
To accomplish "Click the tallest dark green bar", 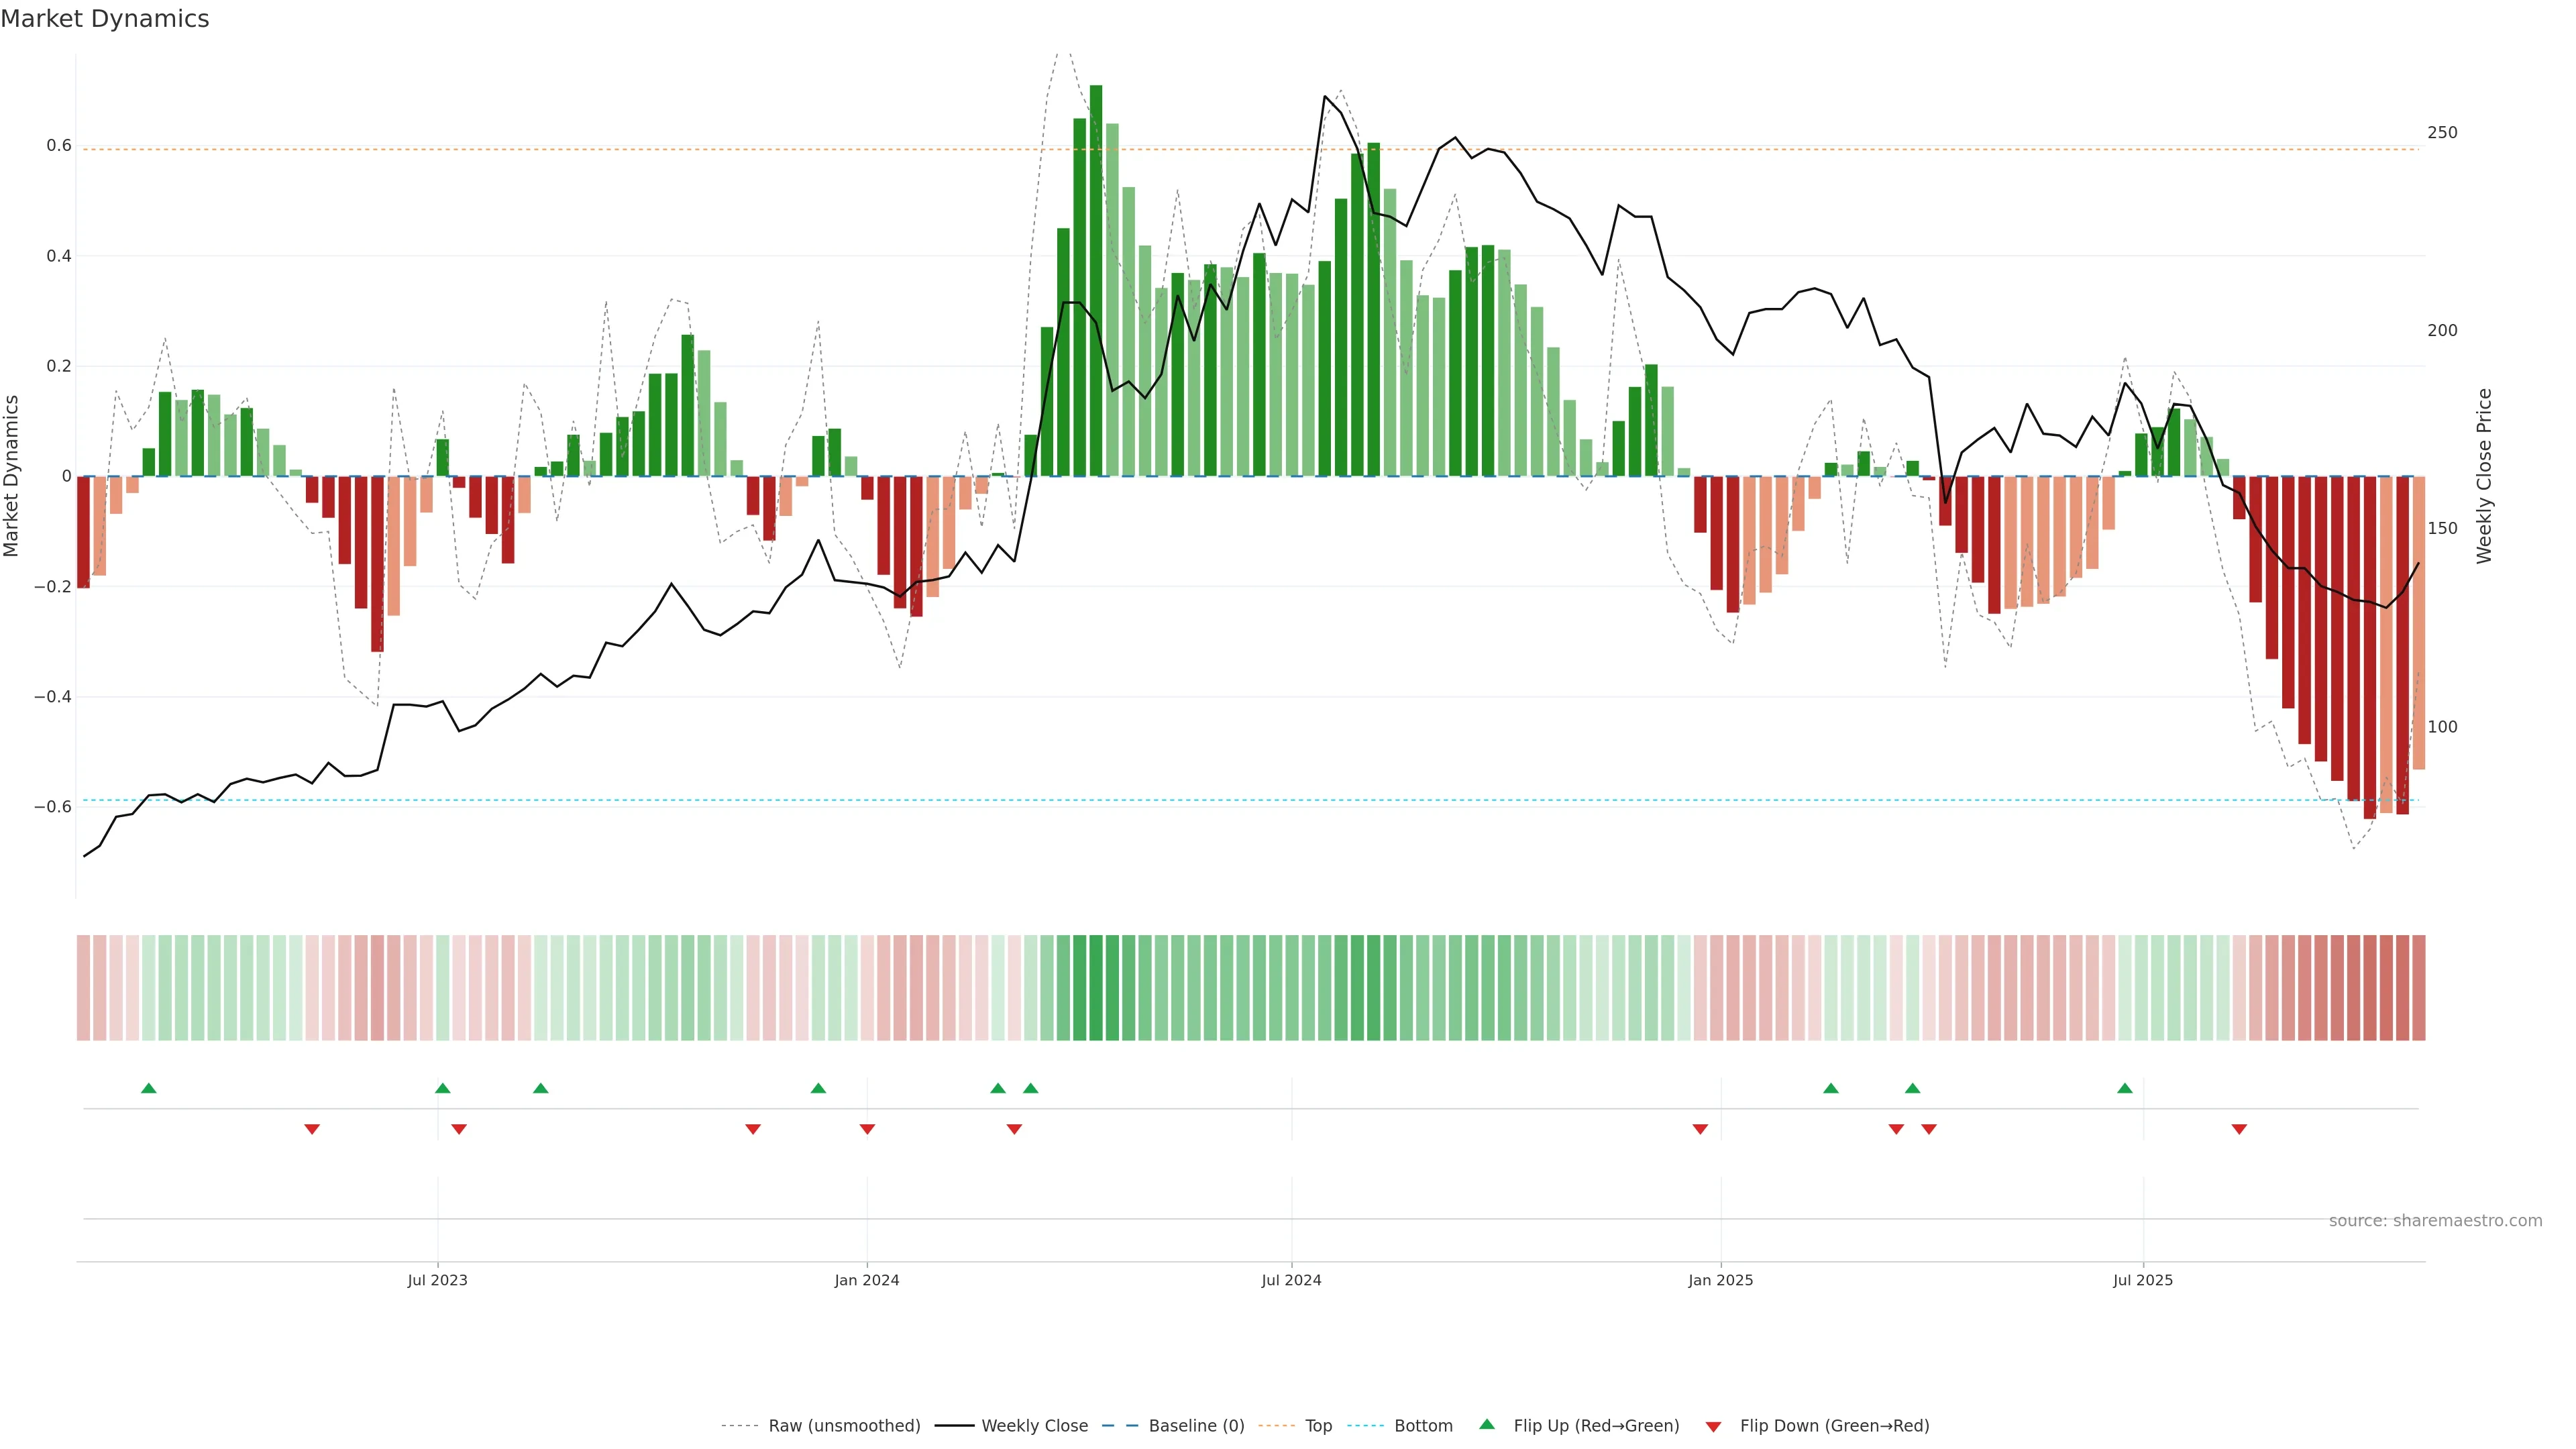I will click(1096, 280).
